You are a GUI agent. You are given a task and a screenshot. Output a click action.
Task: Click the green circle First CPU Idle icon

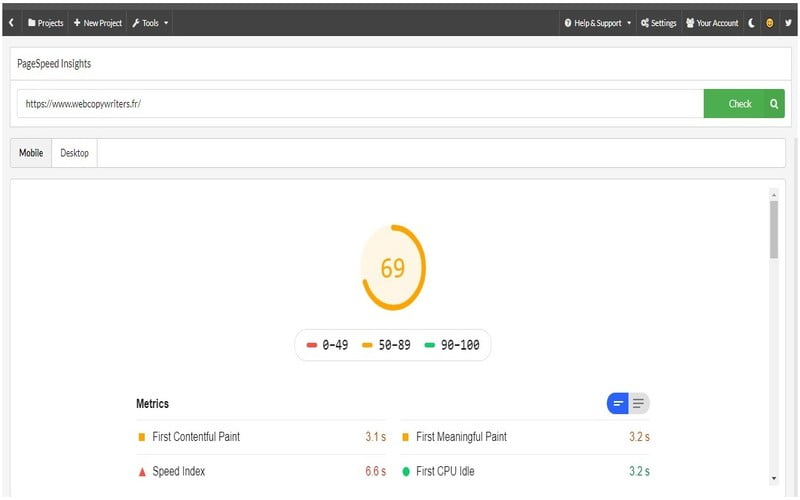[406, 471]
